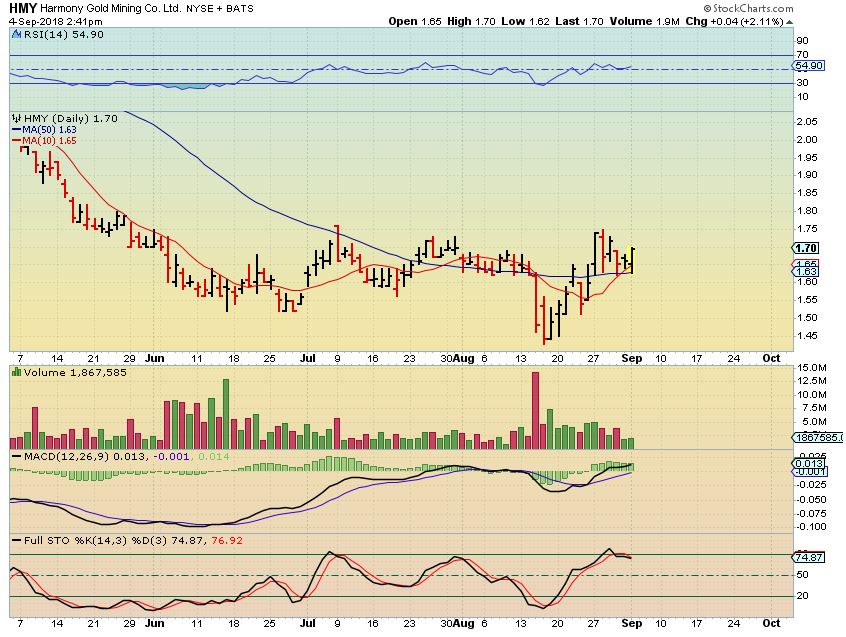Image resolution: width=846 pixels, height=637 pixels.
Task: Click the Volume 1,867,585 label
Action: [75, 373]
